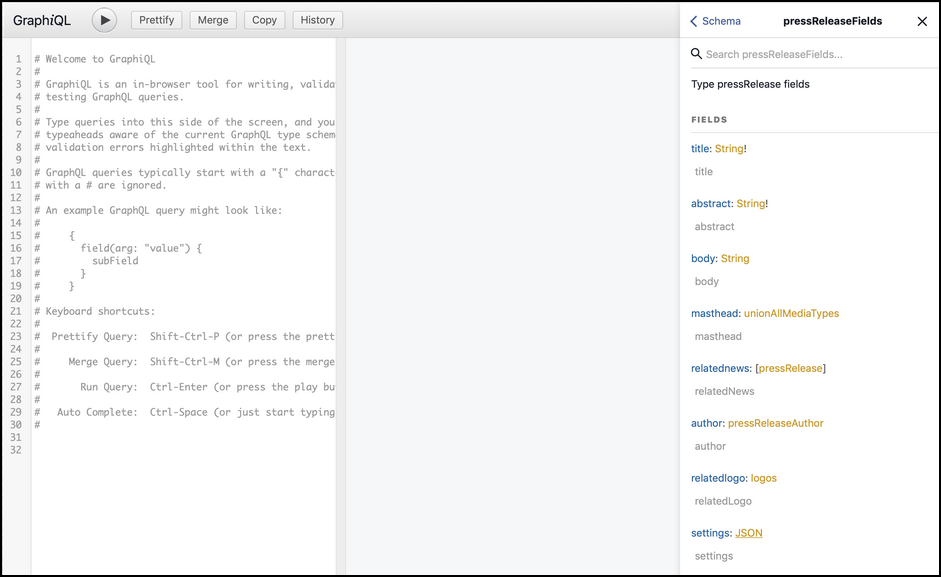Viewport: 941px width, 577px height.
Task: Open the pressRelease type link
Action: pos(790,368)
